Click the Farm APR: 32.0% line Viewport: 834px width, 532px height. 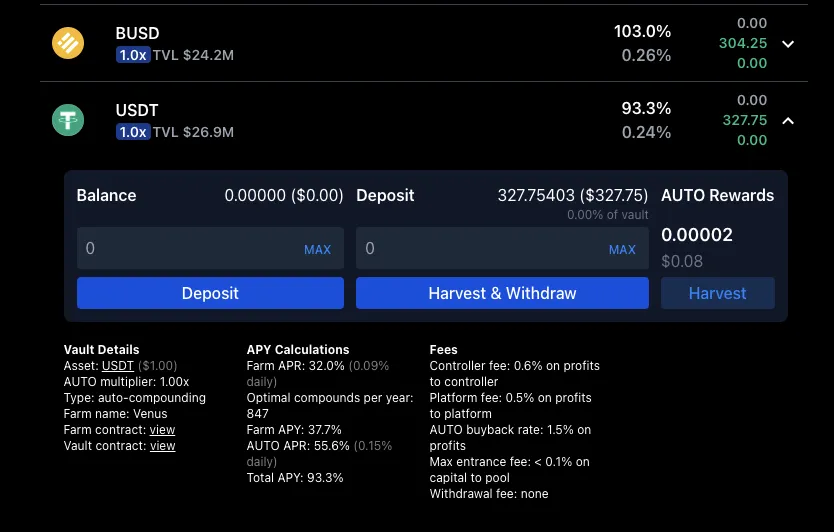318,373
